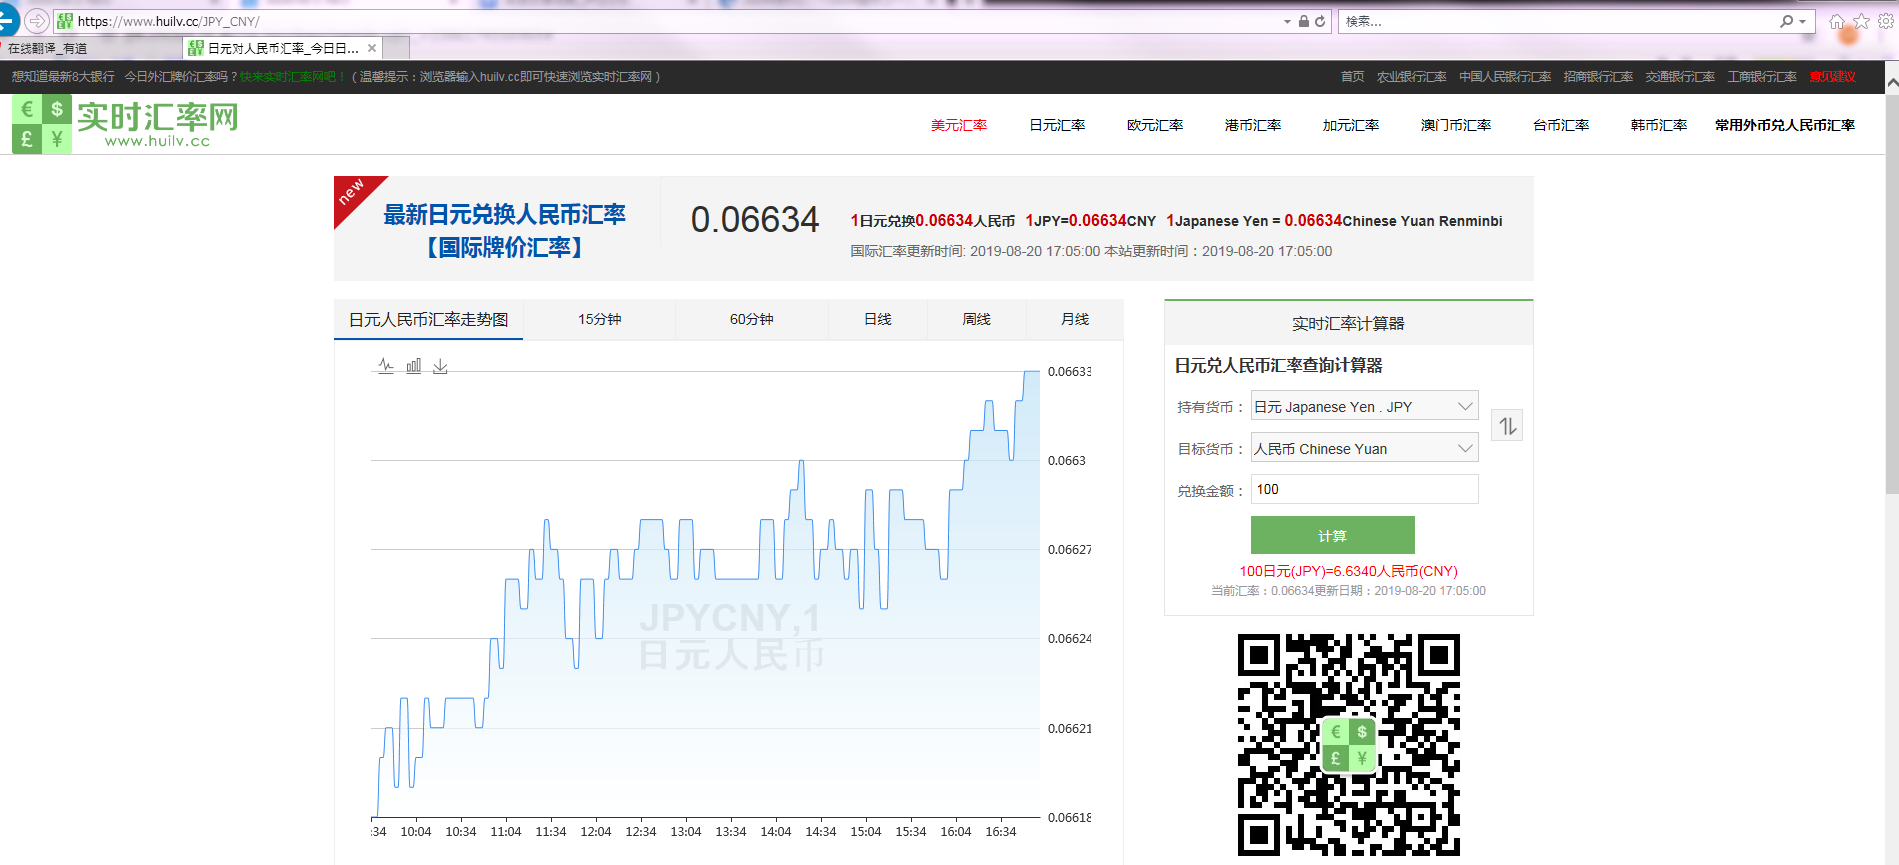
Task: Open the 韩币汇率 nav link
Action: (1659, 125)
